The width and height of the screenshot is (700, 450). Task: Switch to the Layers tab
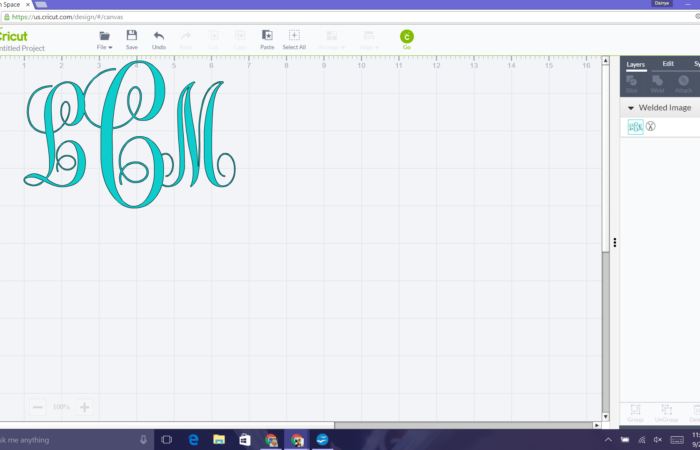[636, 65]
